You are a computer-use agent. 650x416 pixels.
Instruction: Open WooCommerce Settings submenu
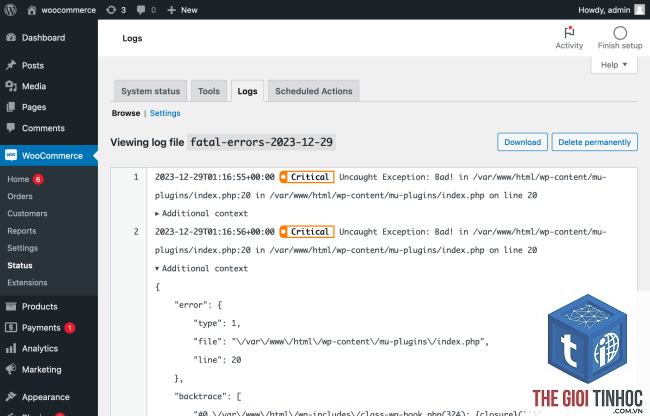tap(22, 248)
